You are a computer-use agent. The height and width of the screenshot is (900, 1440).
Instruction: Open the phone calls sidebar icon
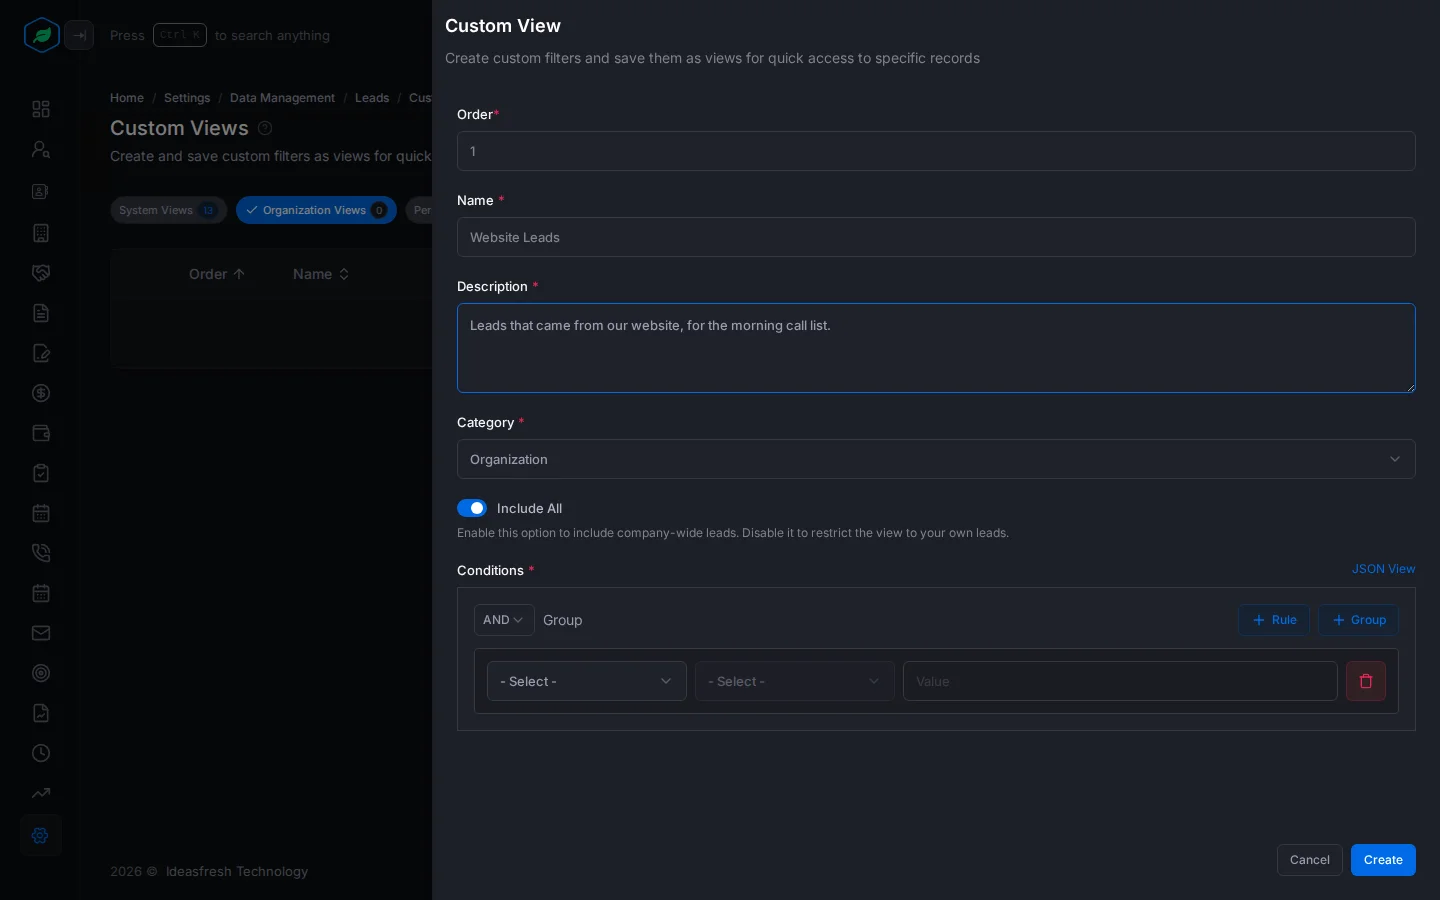pos(41,553)
